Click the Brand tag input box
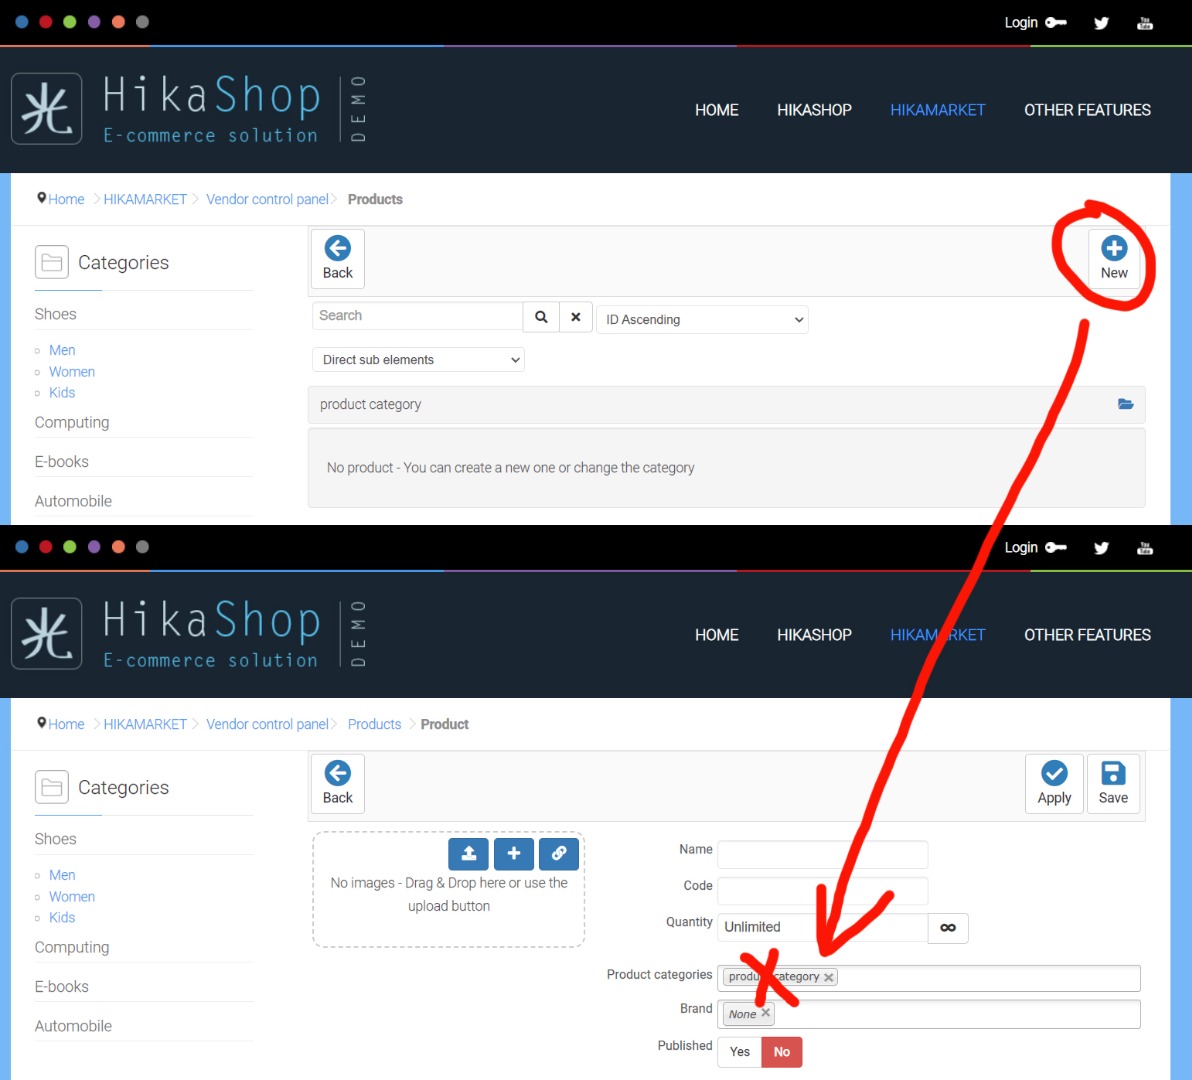The width and height of the screenshot is (1192, 1080). [x=928, y=1015]
